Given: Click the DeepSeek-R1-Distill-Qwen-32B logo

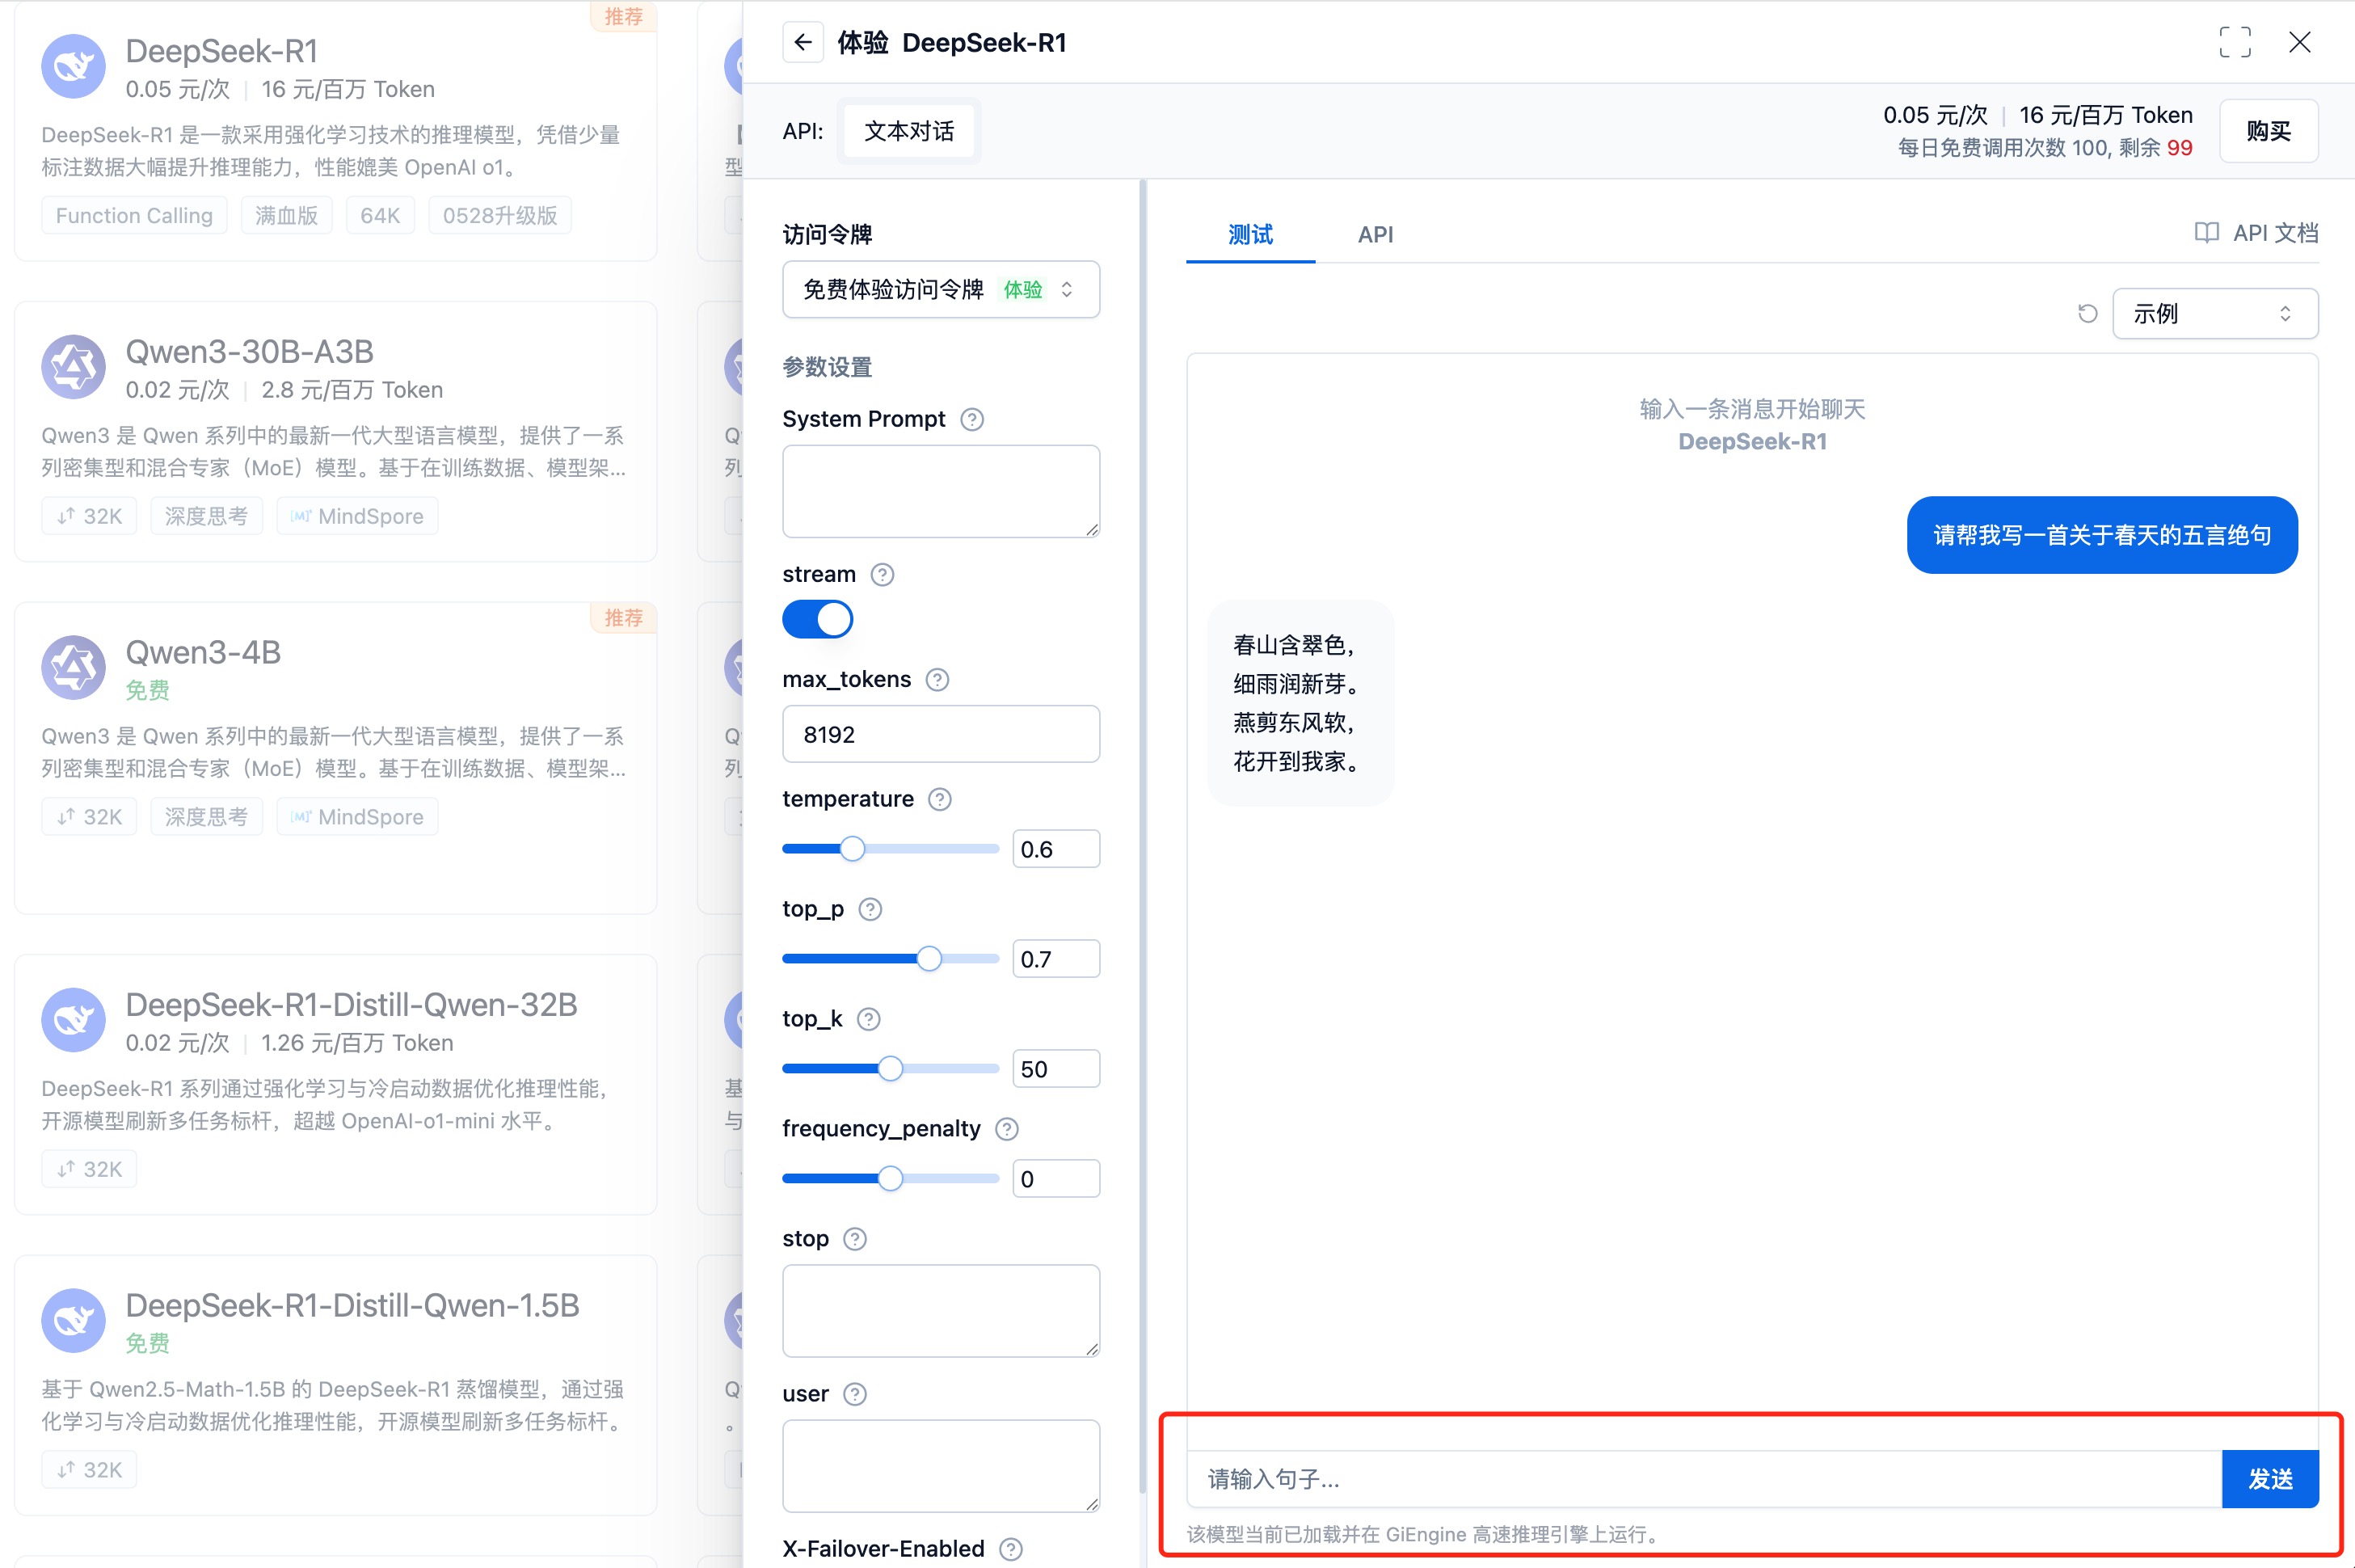Looking at the screenshot, I should 73,1020.
